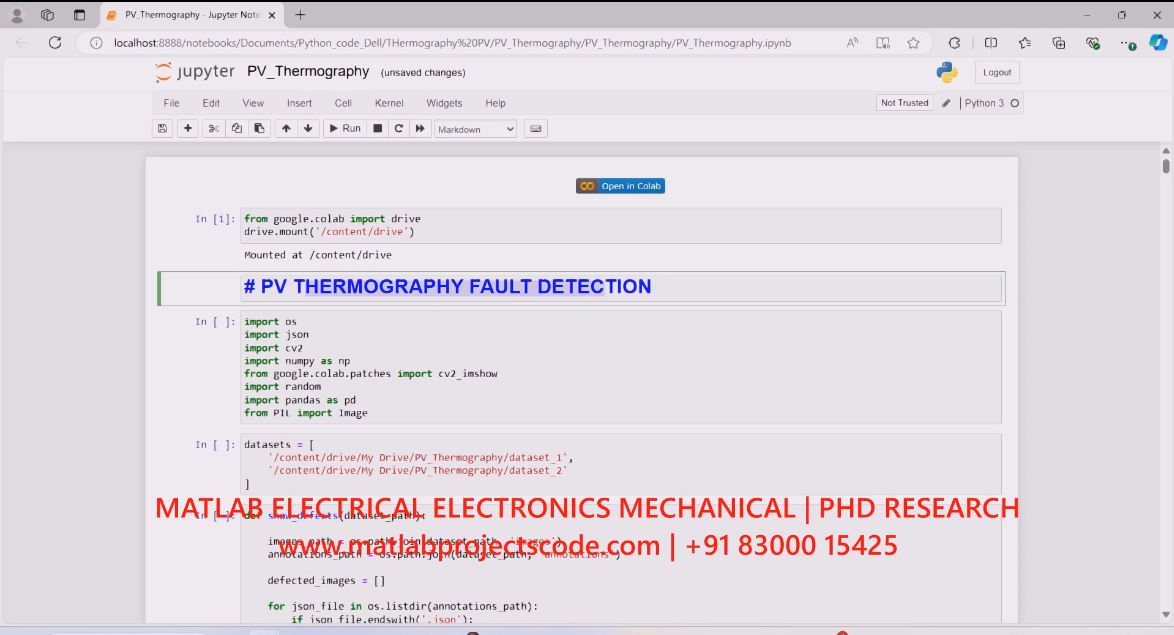Click the browser address bar URL

coord(452,43)
